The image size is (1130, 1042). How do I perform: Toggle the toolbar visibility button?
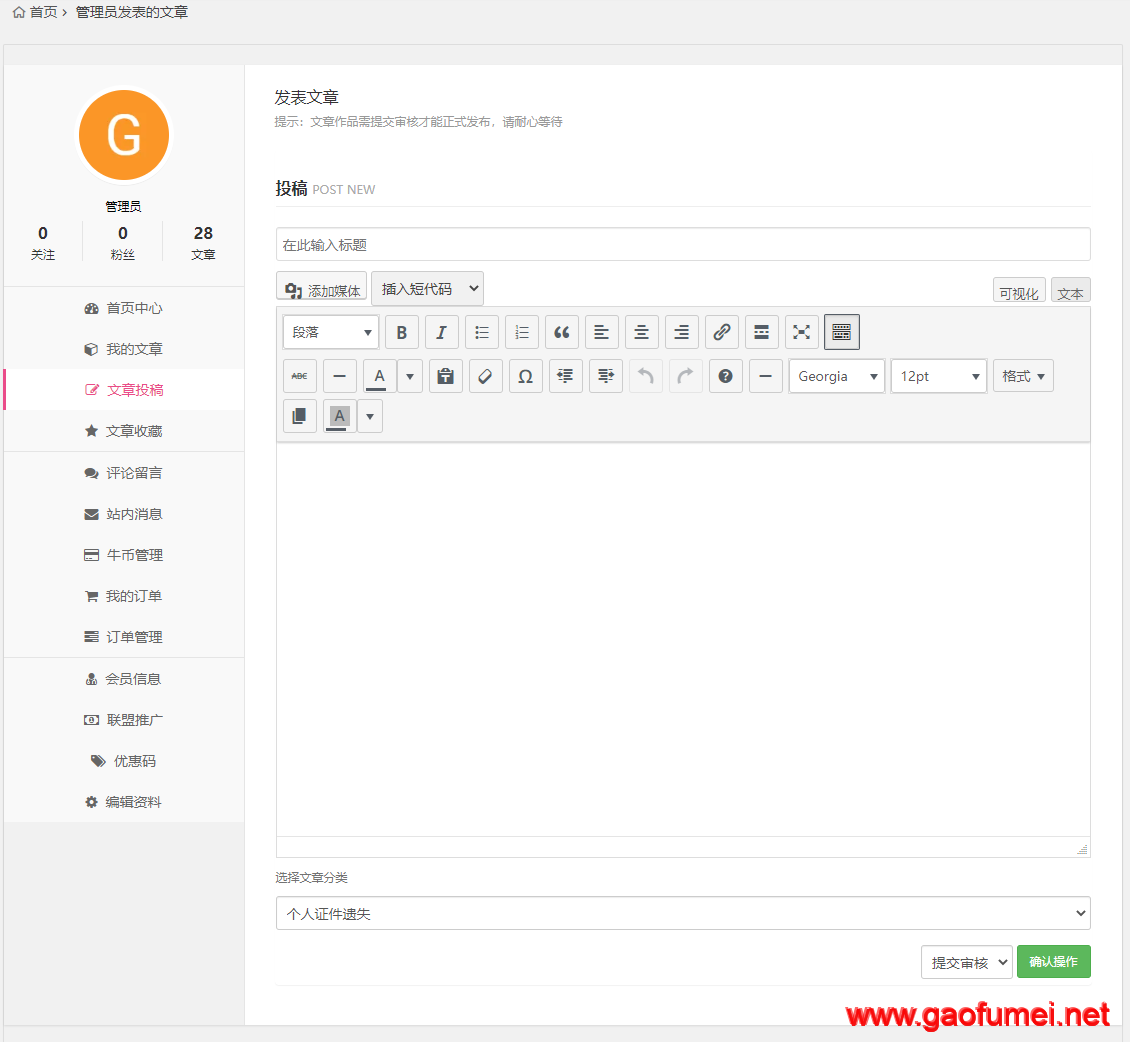[842, 332]
